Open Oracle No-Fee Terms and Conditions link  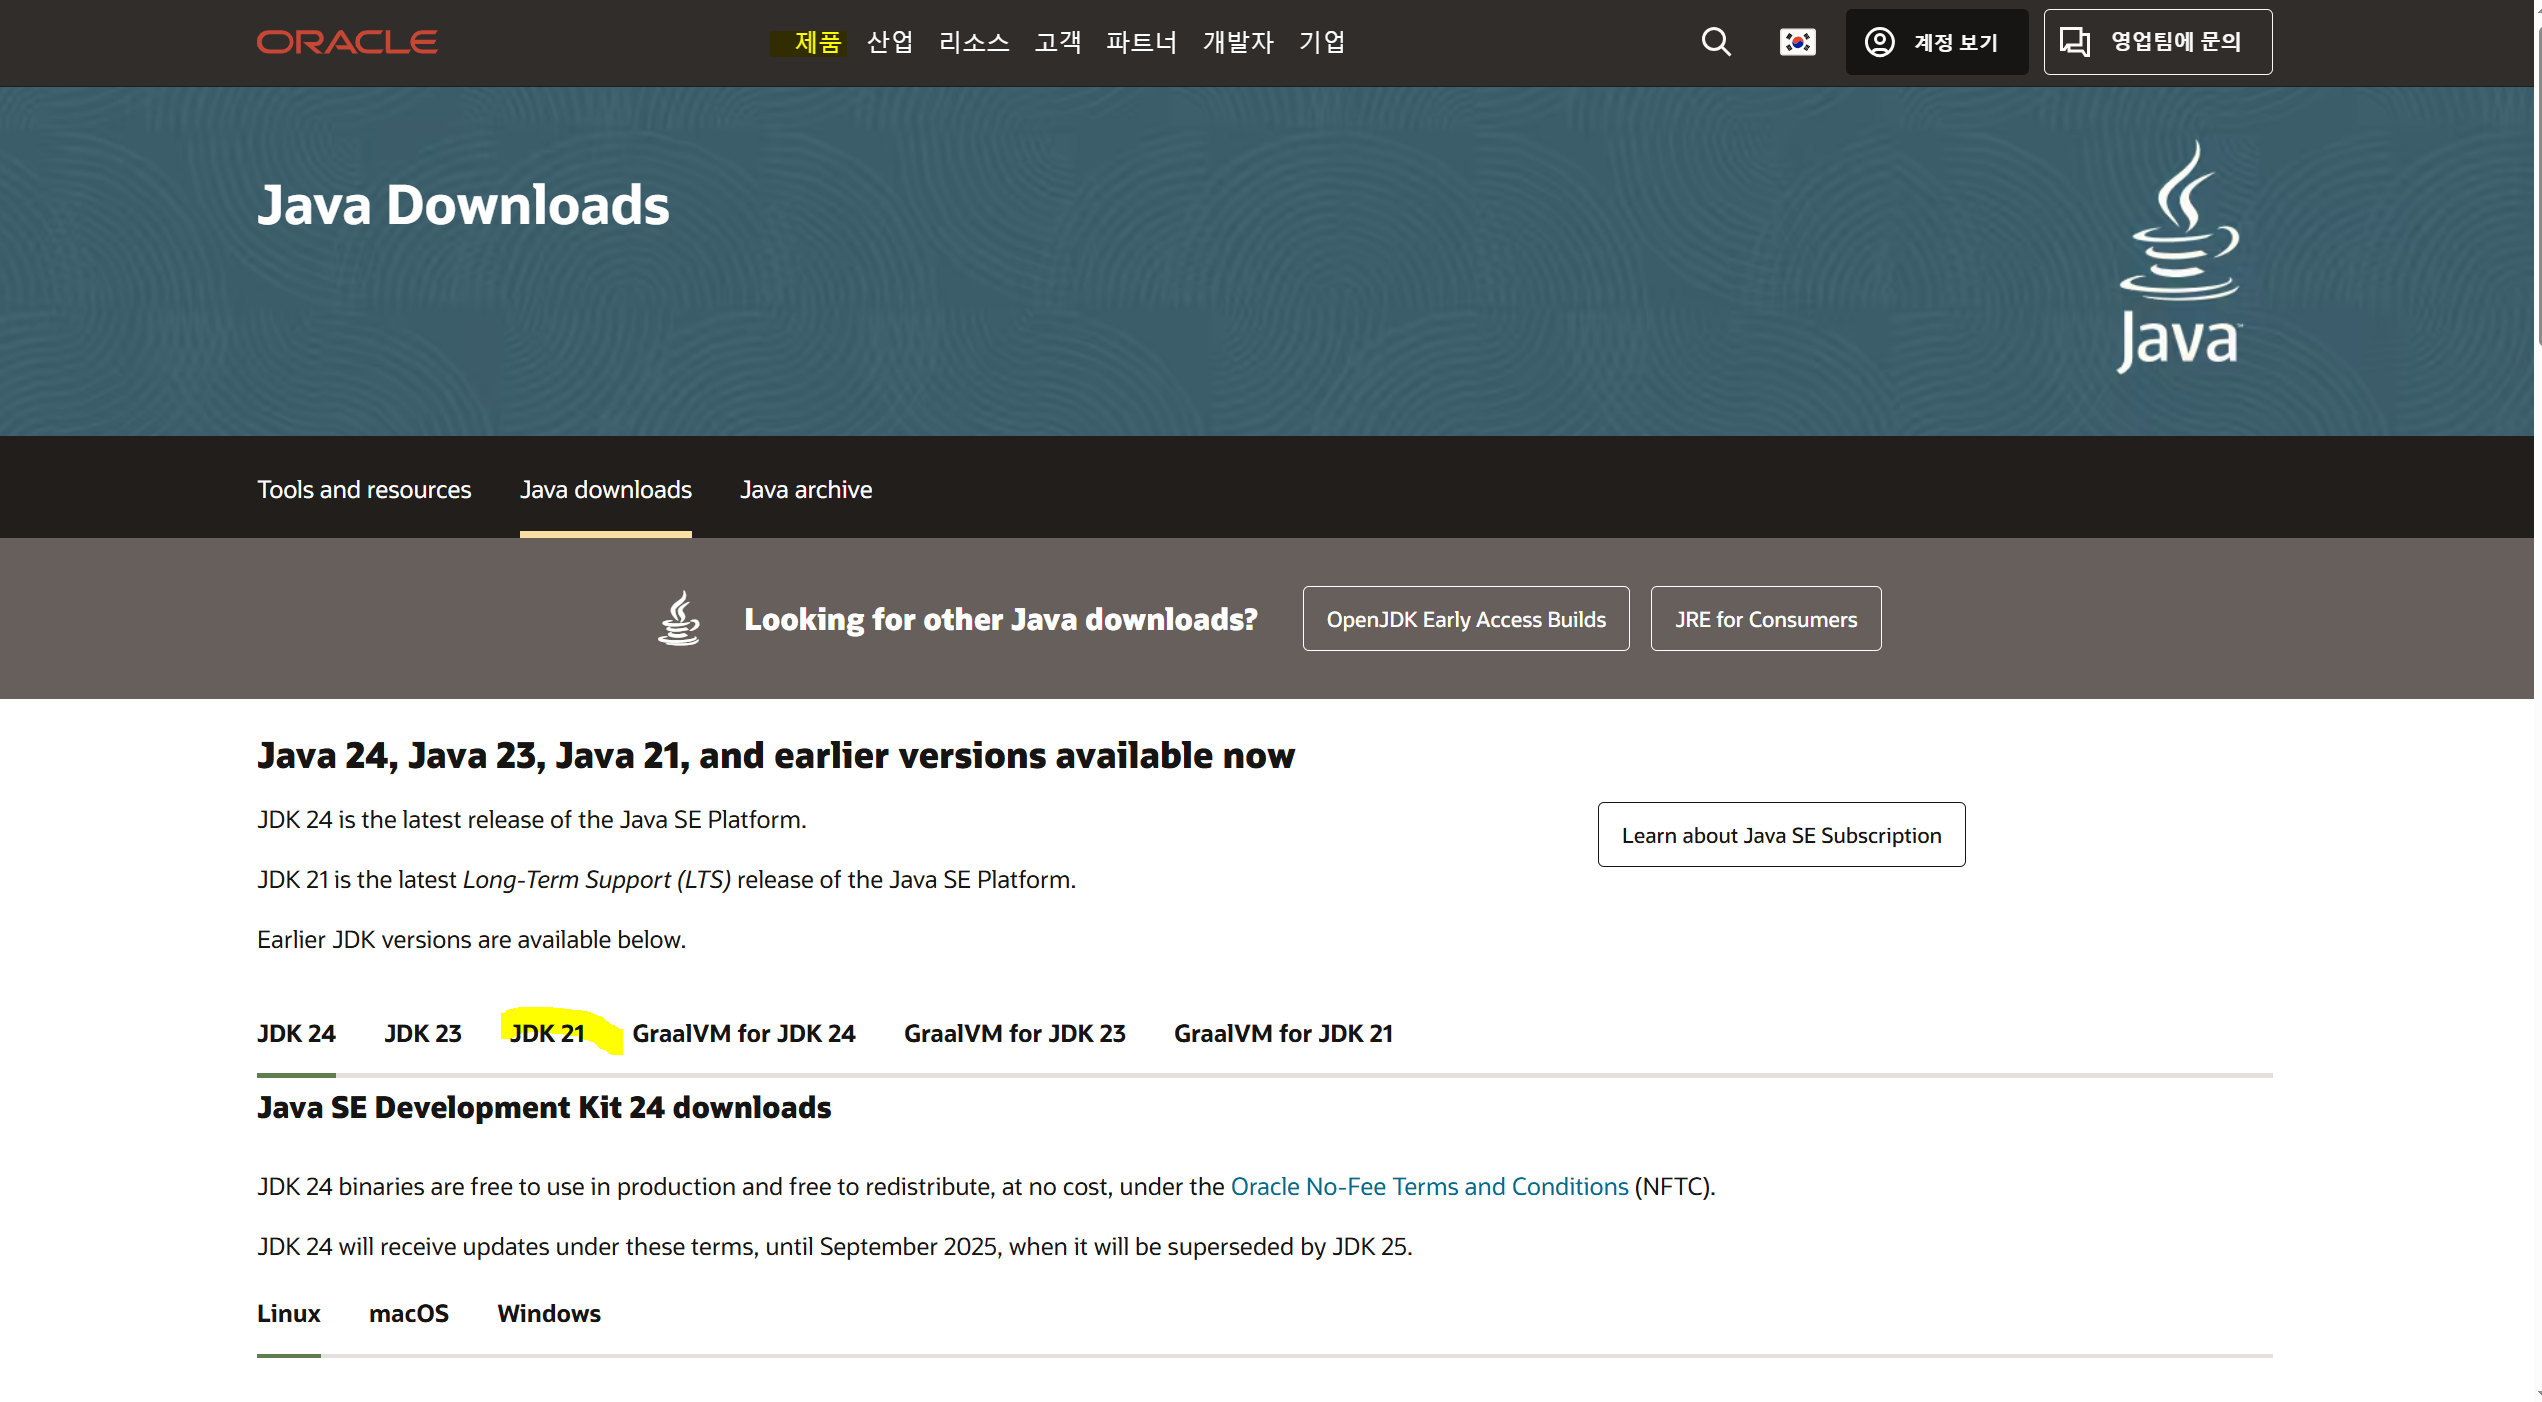[1429, 1186]
